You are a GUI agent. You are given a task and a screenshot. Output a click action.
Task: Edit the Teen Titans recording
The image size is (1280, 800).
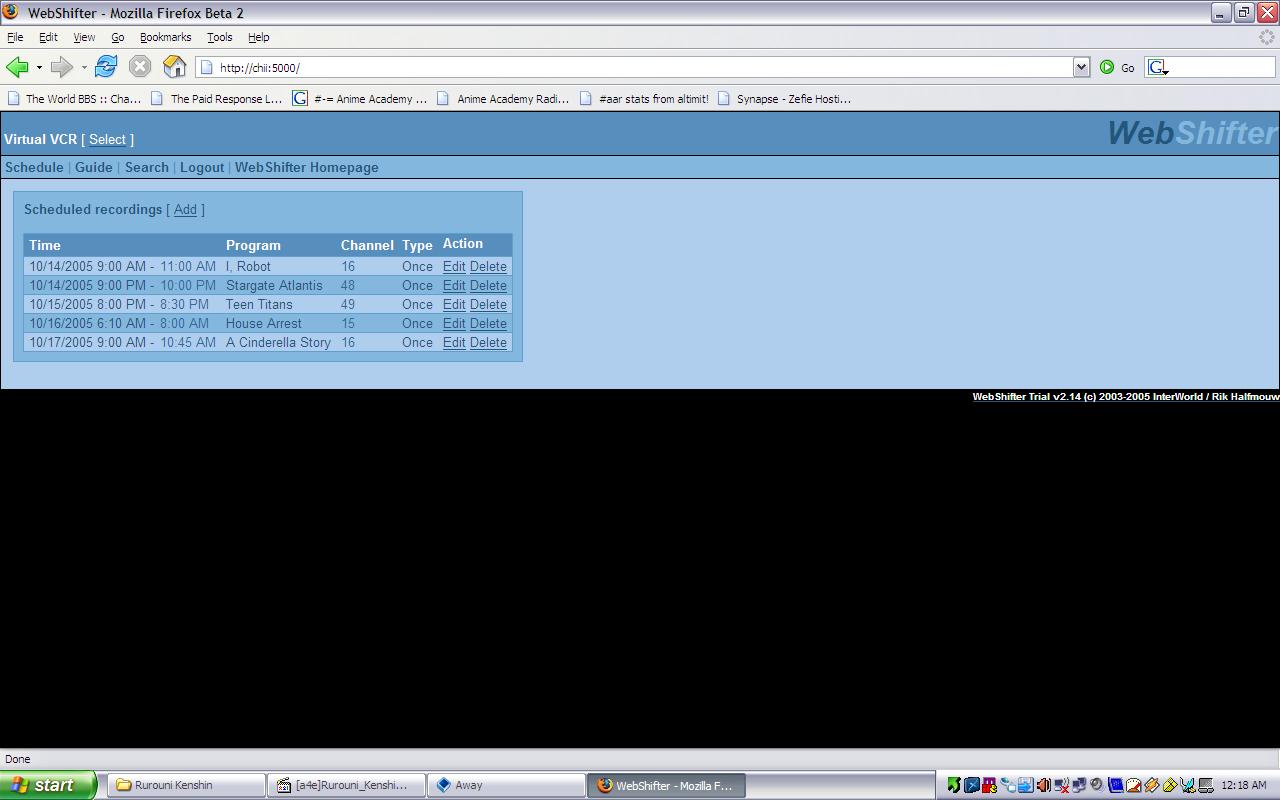pyautogui.click(x=454, y=304)
